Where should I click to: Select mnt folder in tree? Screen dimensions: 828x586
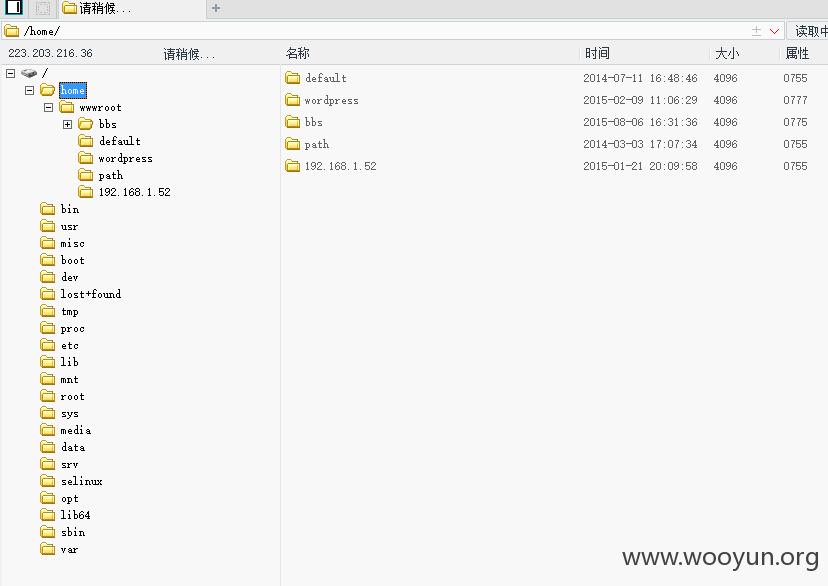(69, 380)
